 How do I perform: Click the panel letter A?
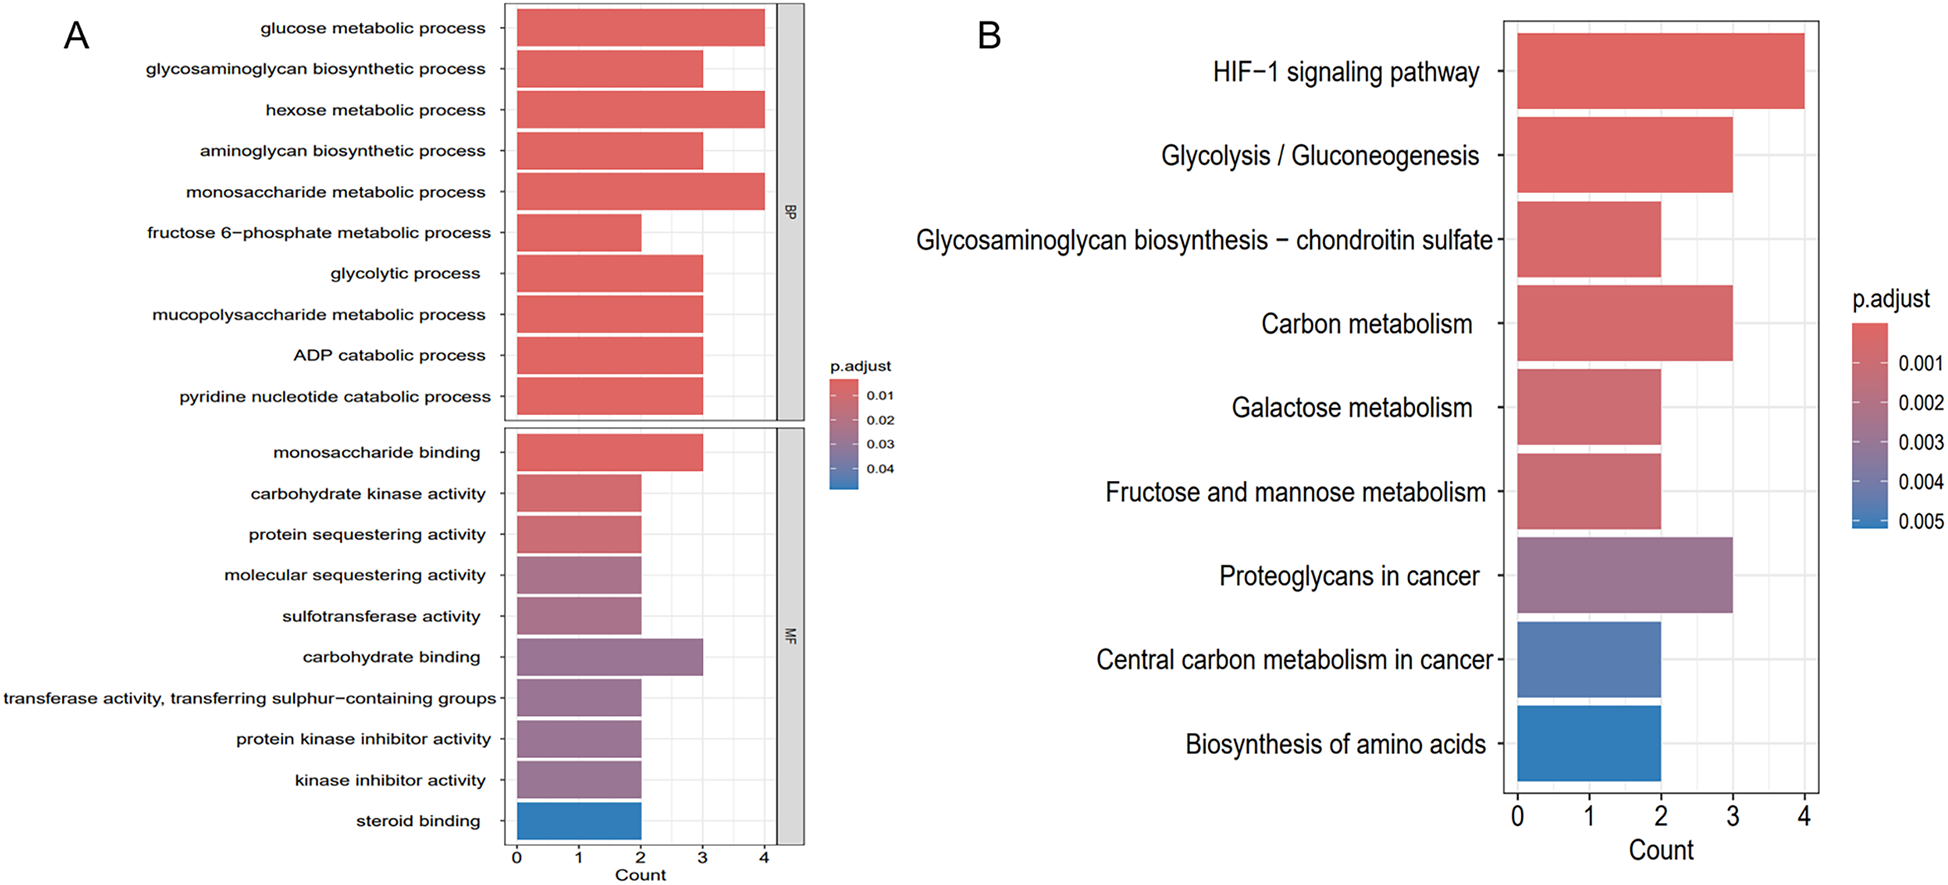tap(76, 36)
